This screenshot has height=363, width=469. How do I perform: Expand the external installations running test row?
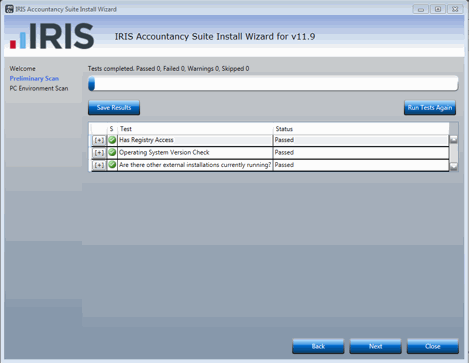(99, 165)
